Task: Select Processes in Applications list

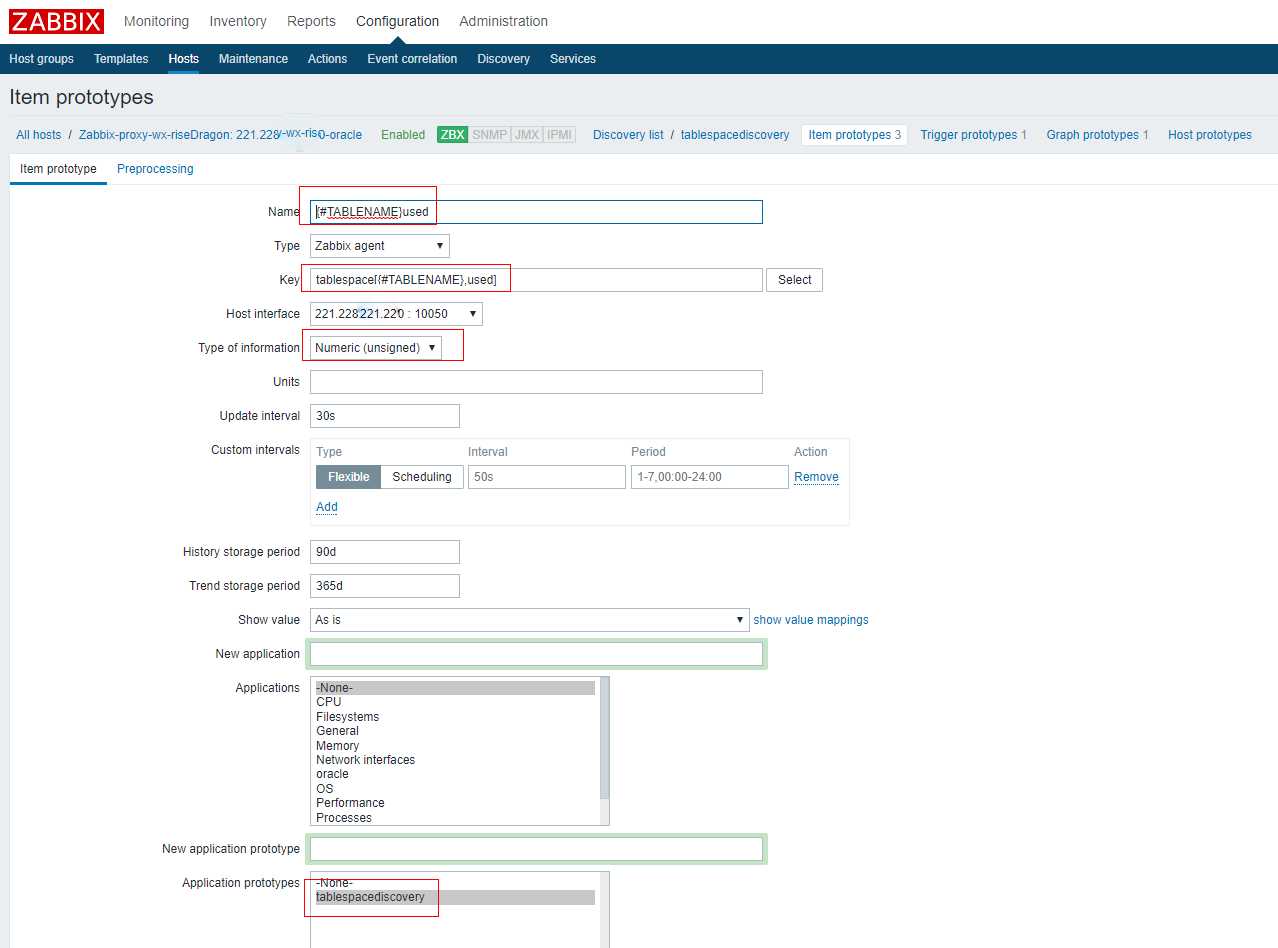Action: pos(455,818)
